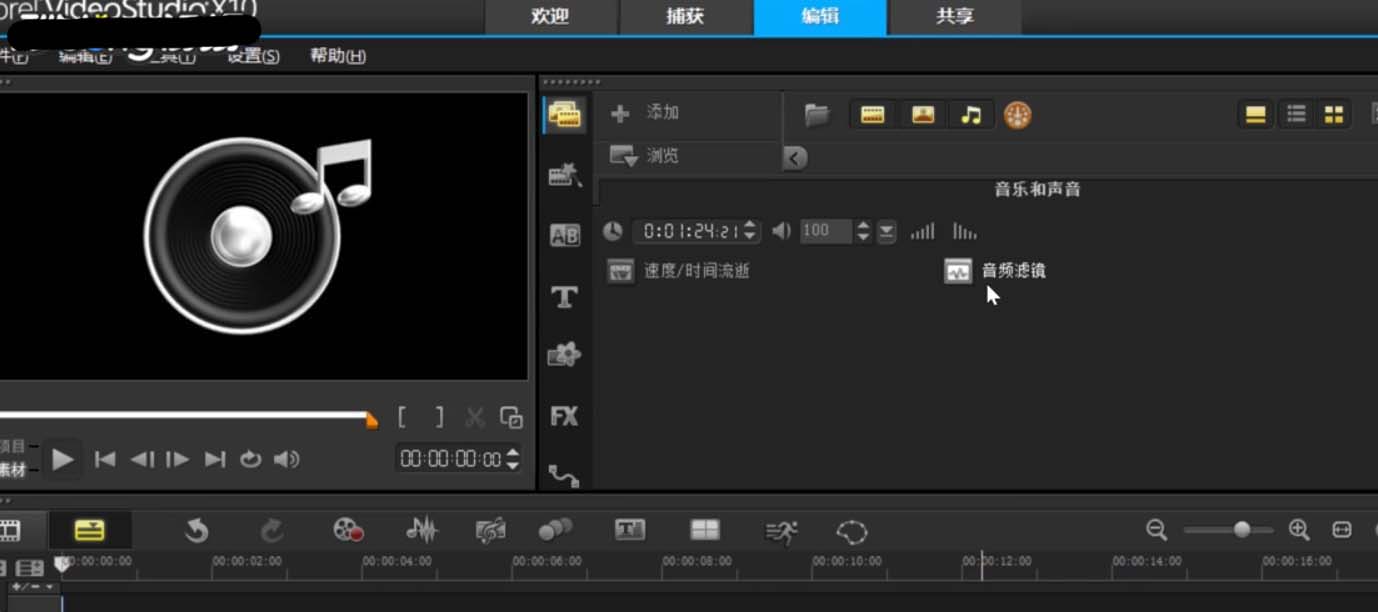
Task: Open the Graphic library flower icon
Action: pyautogui.click(x=564, y=355)
